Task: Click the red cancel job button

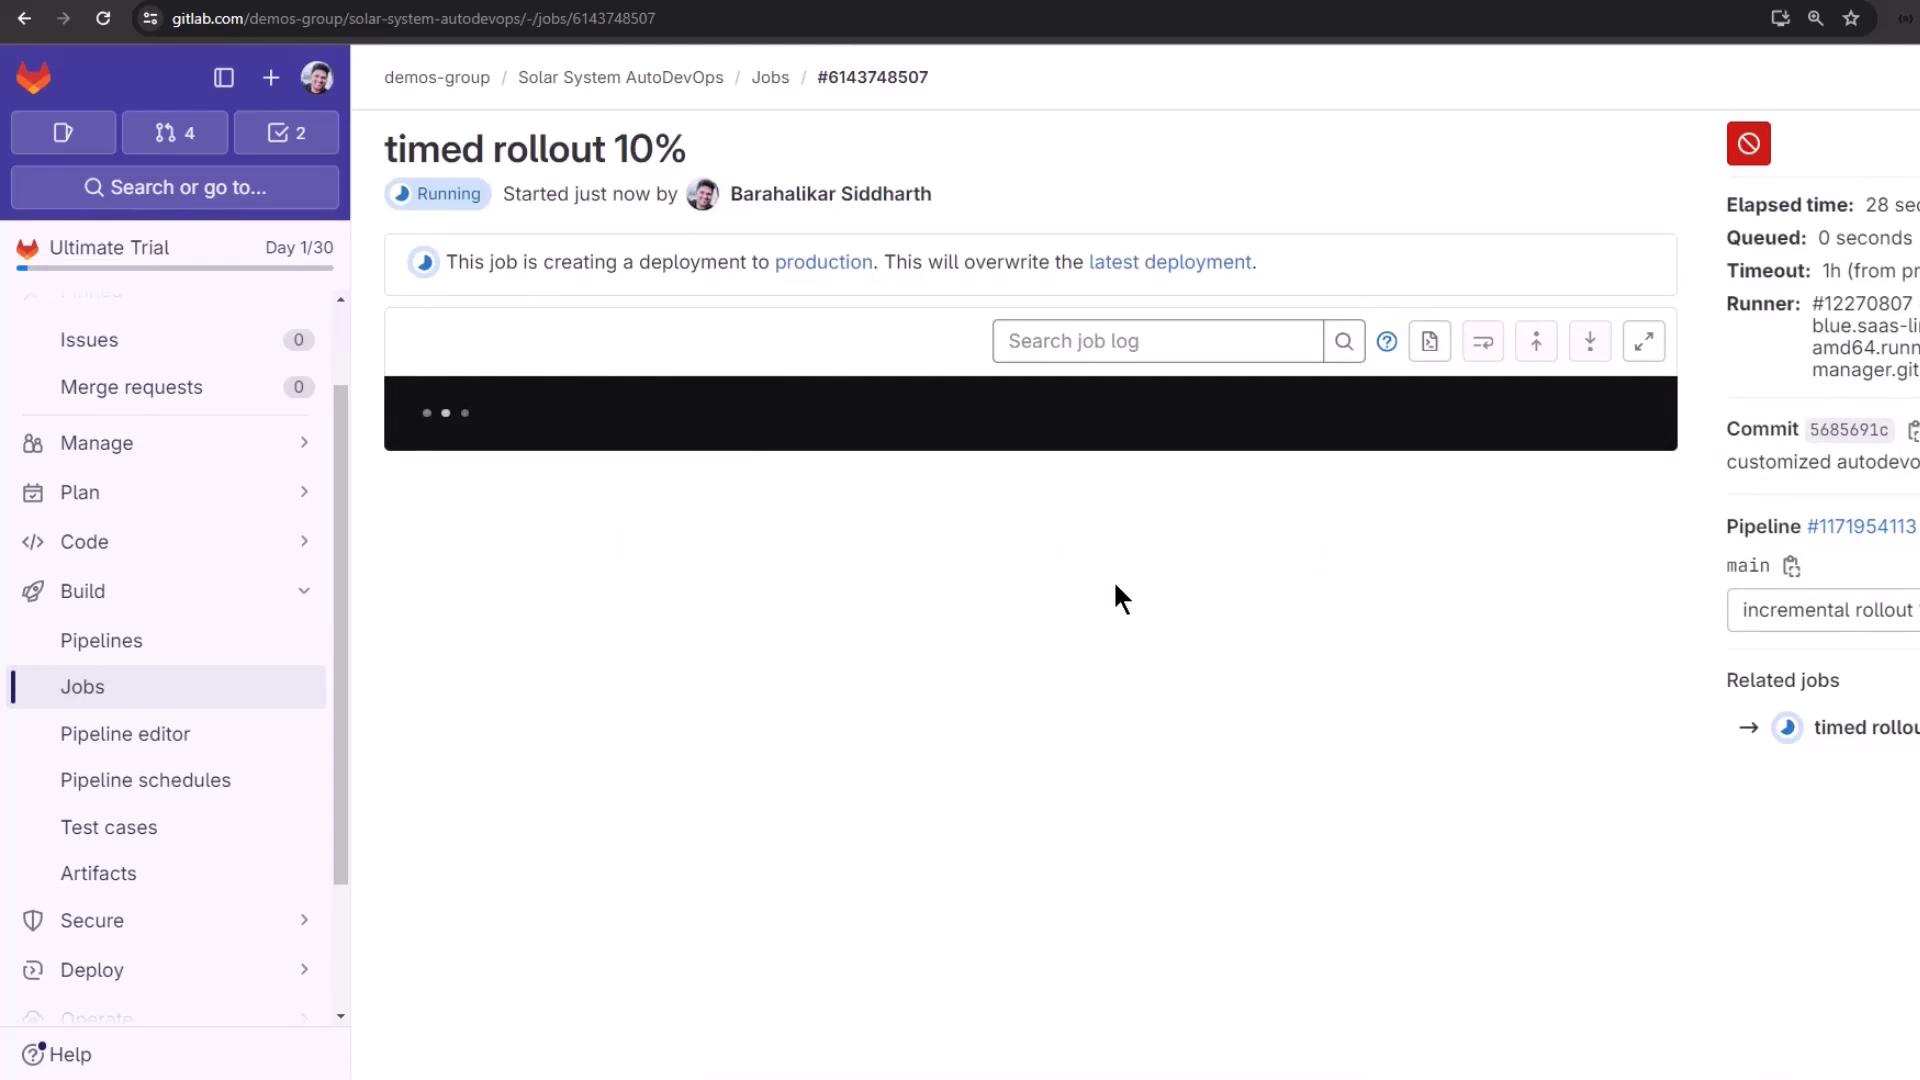Action: pos(1748,144)
